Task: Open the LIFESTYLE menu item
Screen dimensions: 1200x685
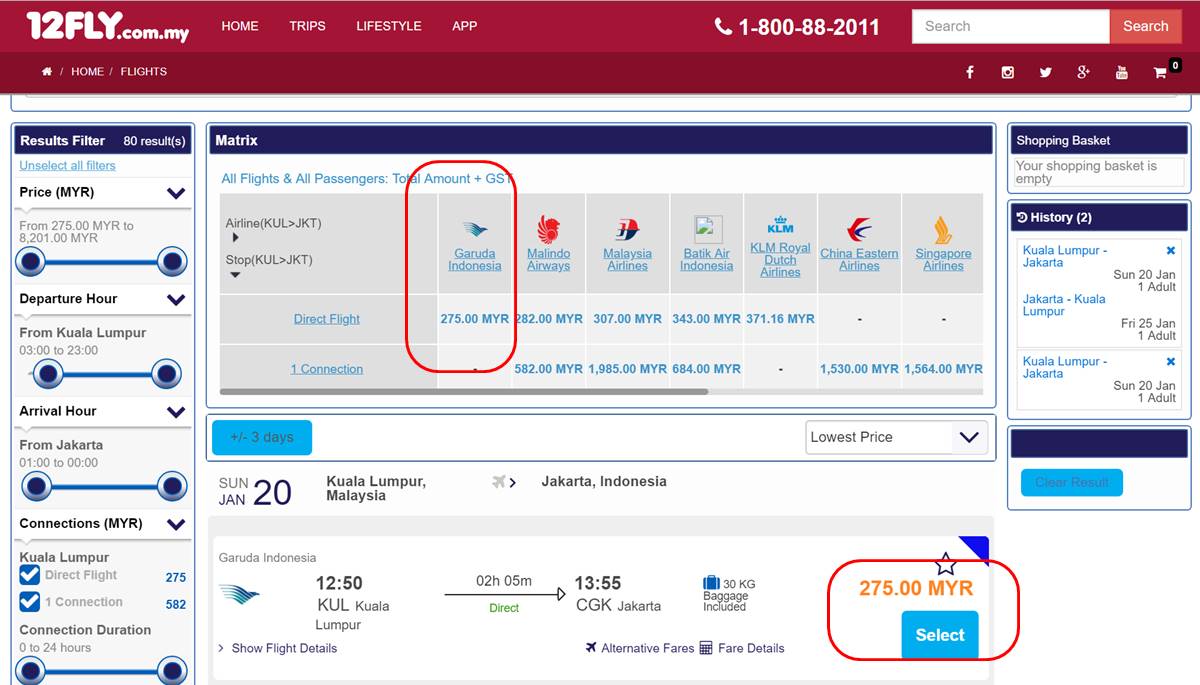Action: coord(389,26)
